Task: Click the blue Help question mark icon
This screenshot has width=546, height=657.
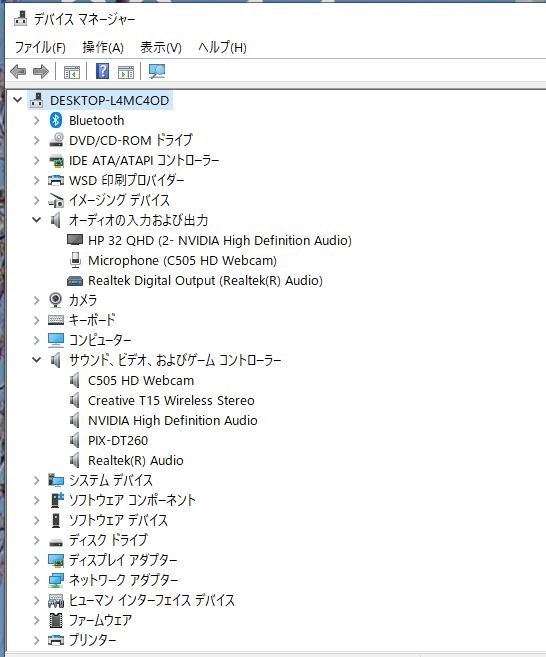Action: tap(102, 71)
